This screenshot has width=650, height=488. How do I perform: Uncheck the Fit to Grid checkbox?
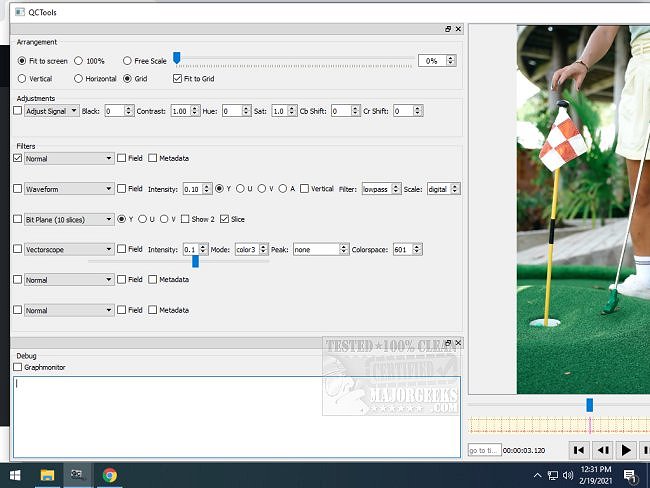[x=178, y=78]
